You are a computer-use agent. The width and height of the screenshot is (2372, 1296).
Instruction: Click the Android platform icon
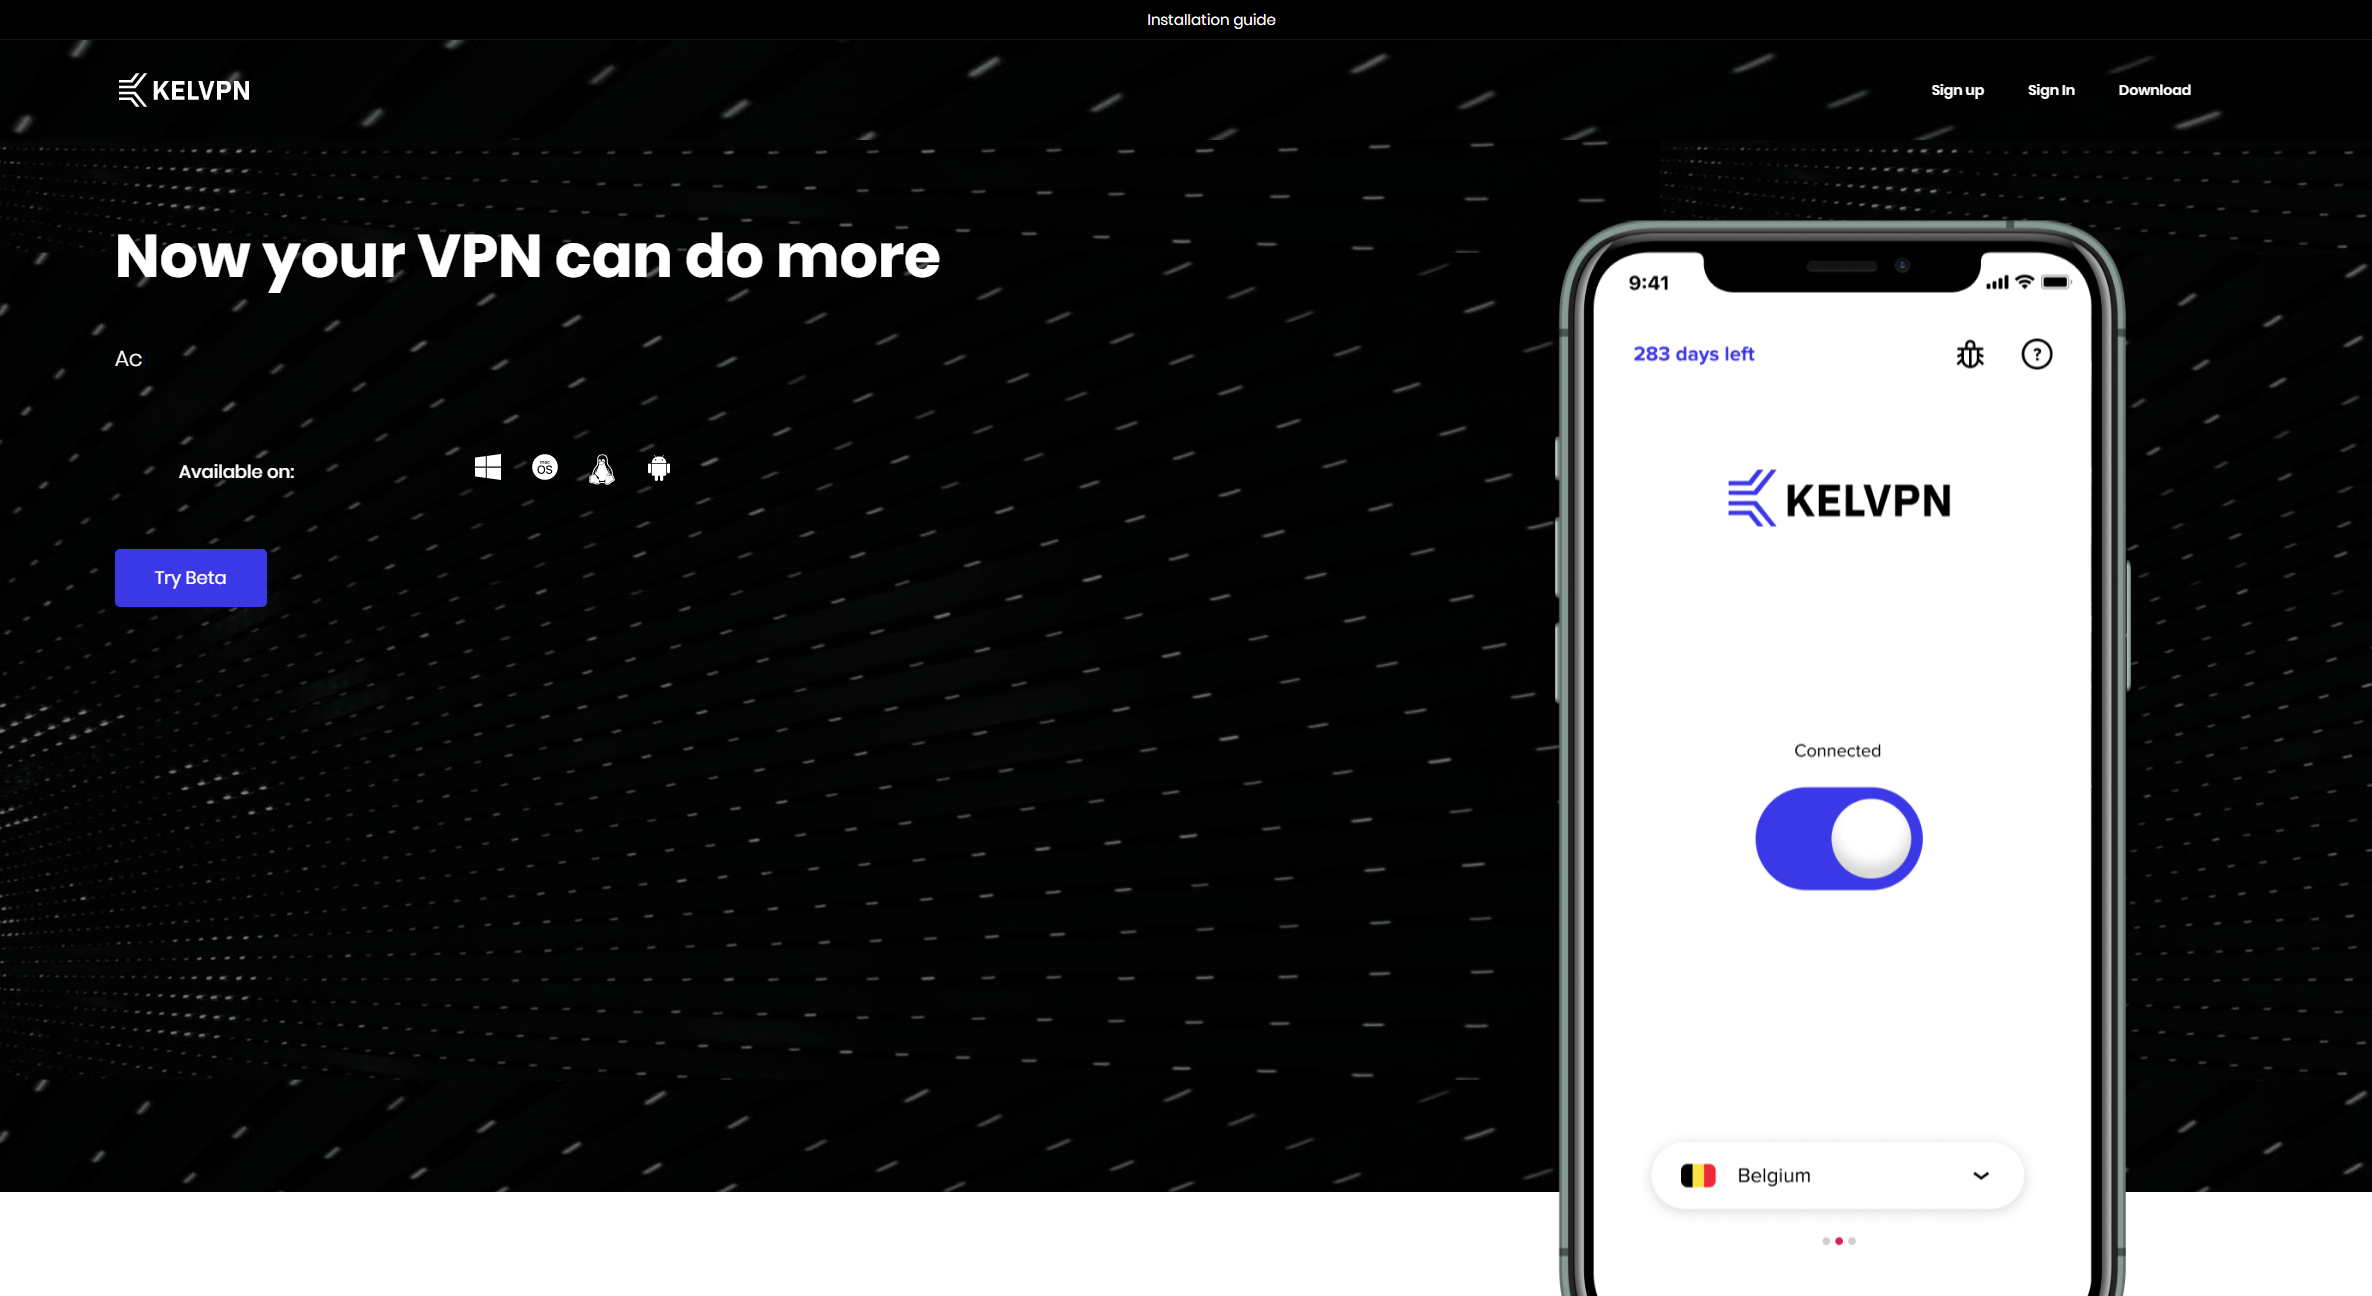[659, 468]
